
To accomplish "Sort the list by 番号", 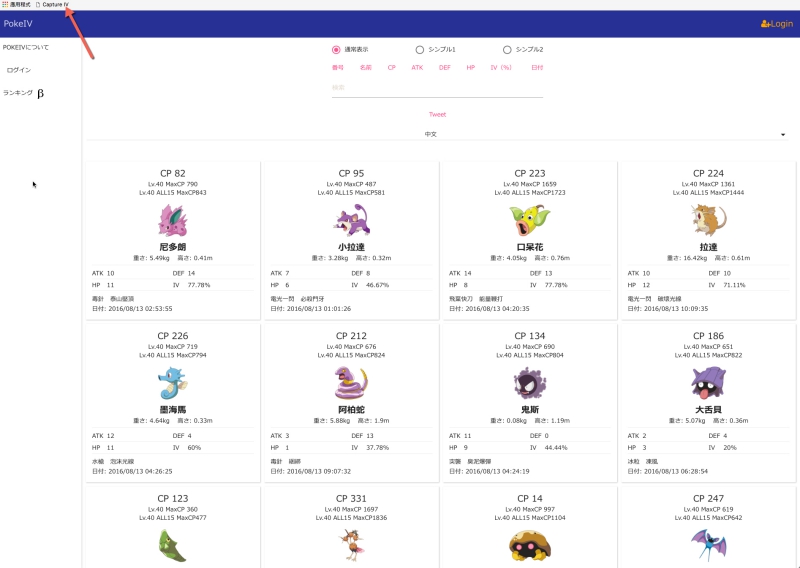I will pos(338,67).
